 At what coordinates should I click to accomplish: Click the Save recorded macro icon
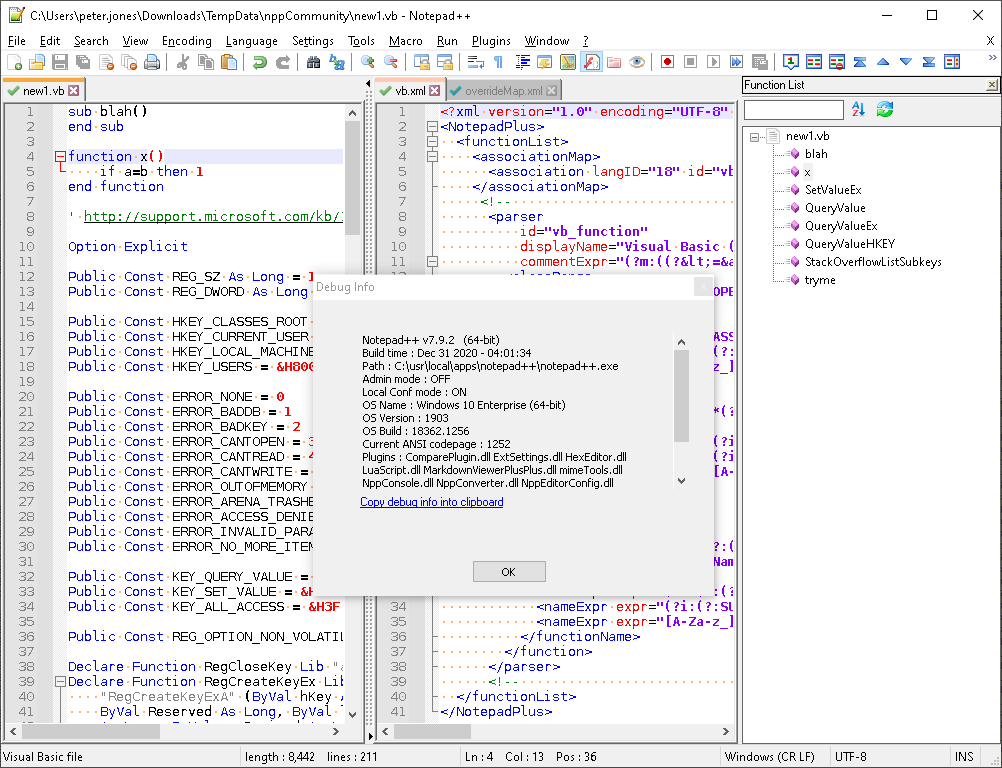coord(759,62)
